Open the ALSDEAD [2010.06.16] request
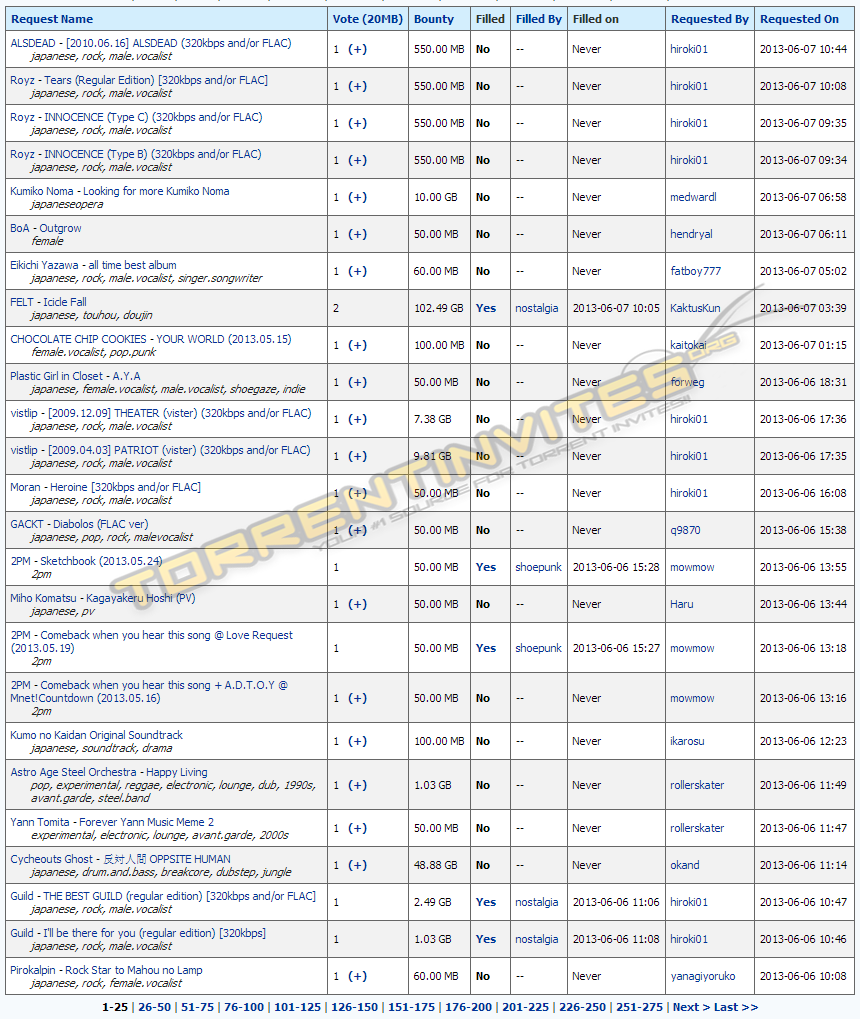Screen dimensions: 860x1019 [x=151, y=44]
